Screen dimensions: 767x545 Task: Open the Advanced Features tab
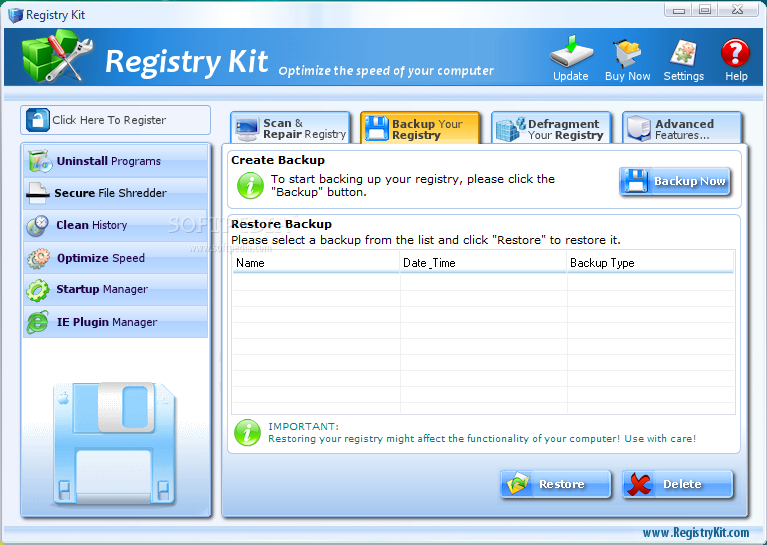pos(682,129)
